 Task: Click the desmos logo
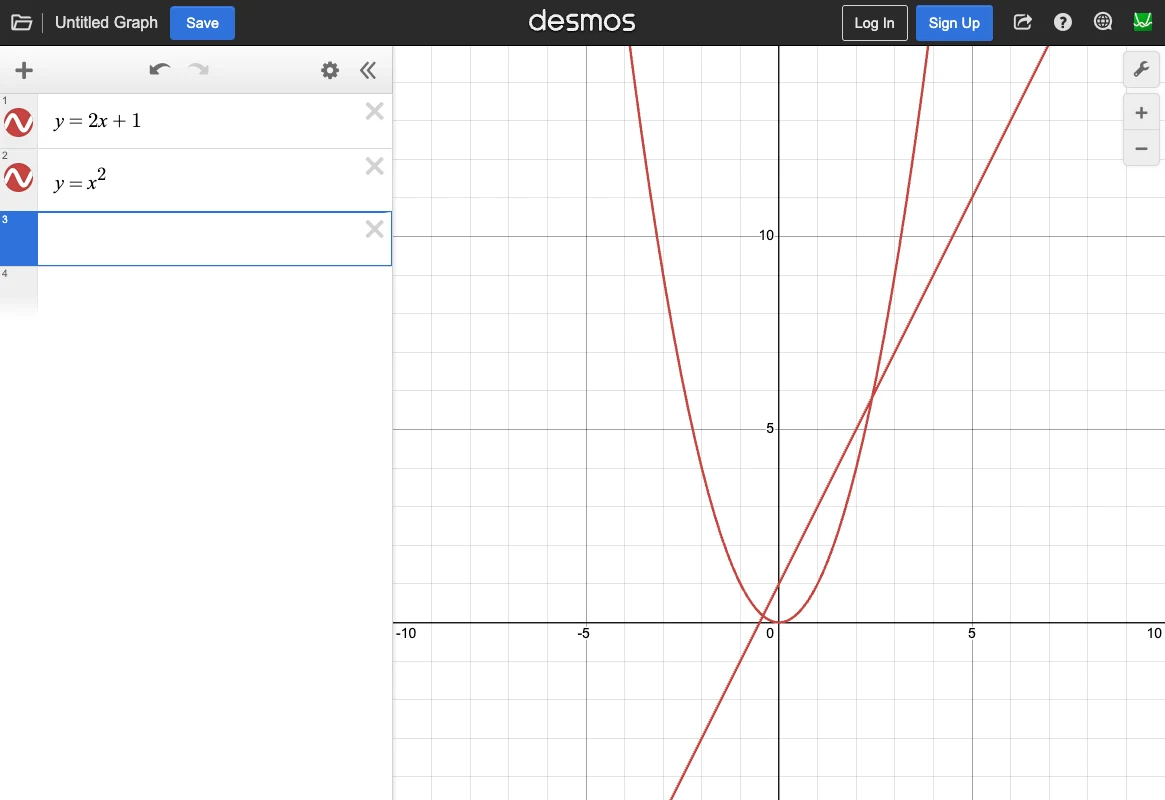pos(582,21)
